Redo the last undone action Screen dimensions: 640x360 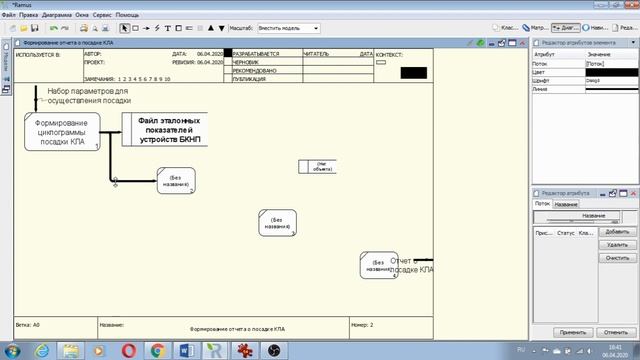point(64,28)
